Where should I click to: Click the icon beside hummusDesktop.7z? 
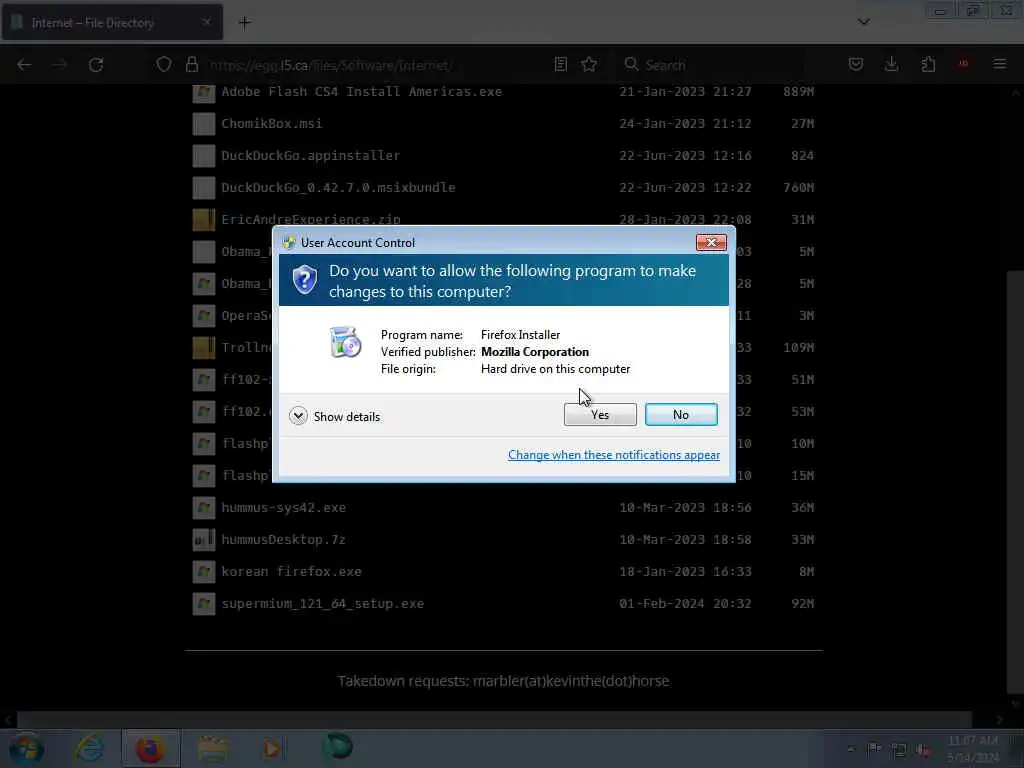pos(204,539)
